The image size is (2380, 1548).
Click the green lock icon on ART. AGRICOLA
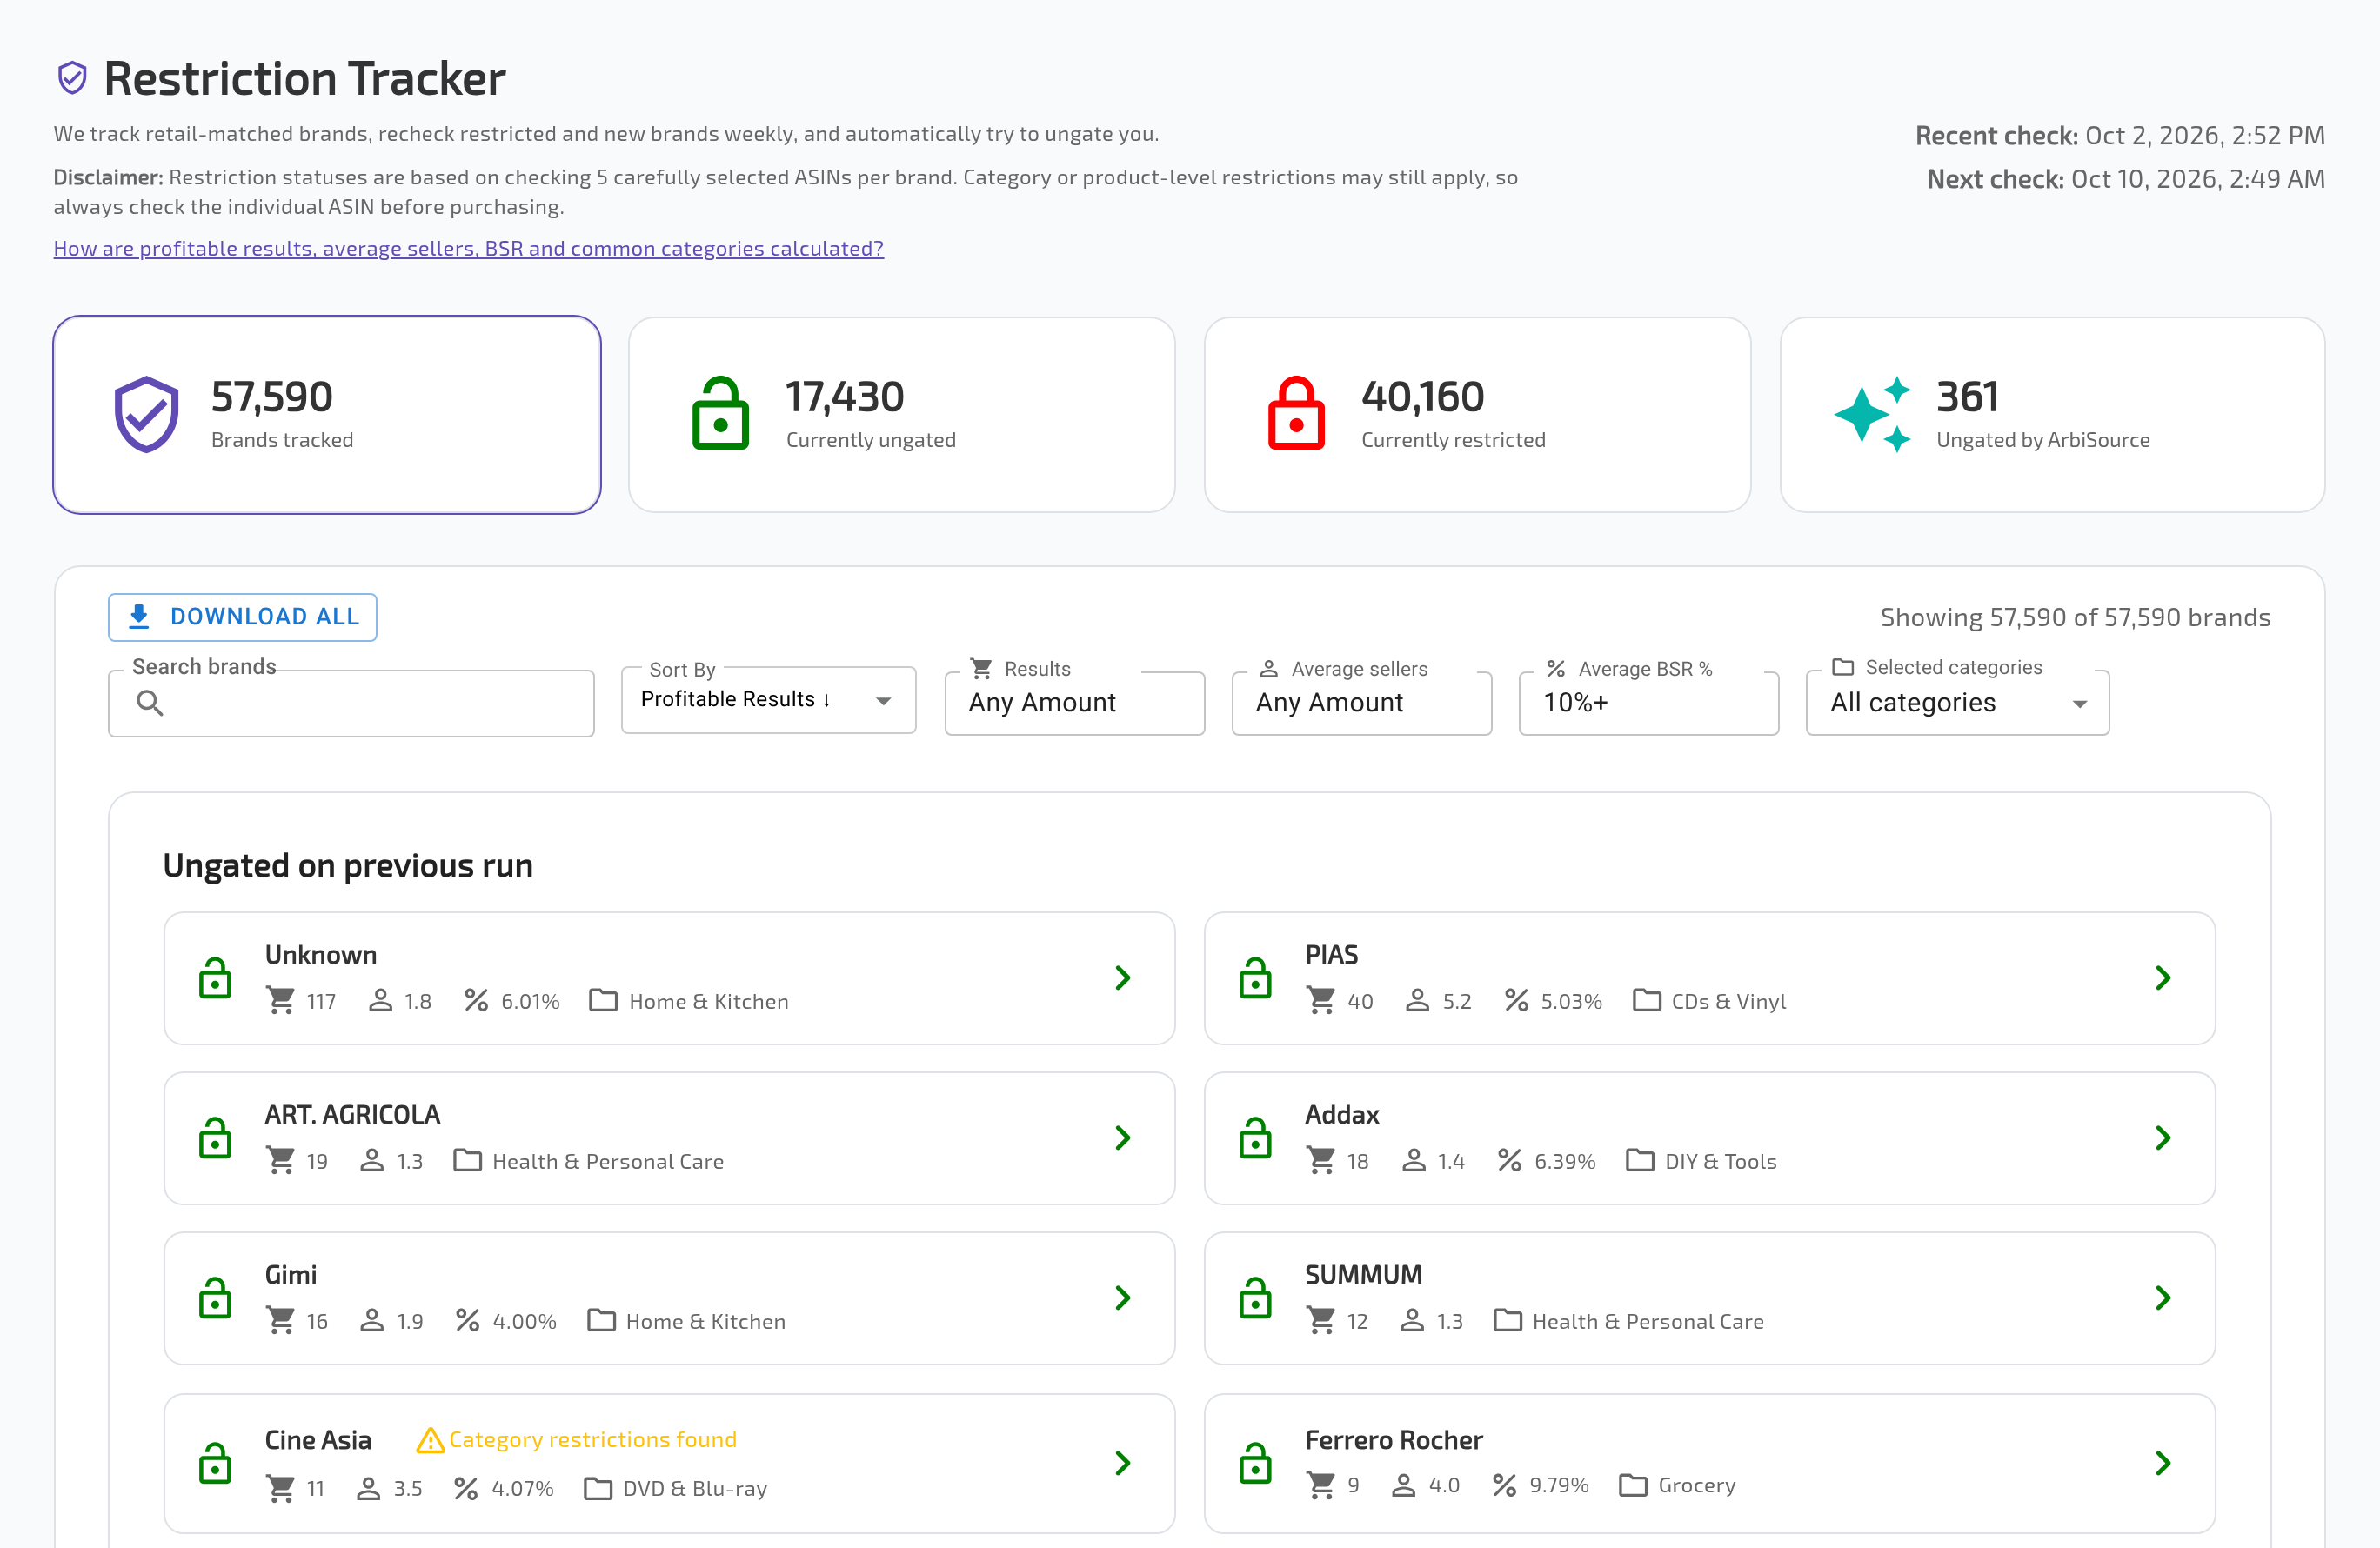(x=215, y=1138)
